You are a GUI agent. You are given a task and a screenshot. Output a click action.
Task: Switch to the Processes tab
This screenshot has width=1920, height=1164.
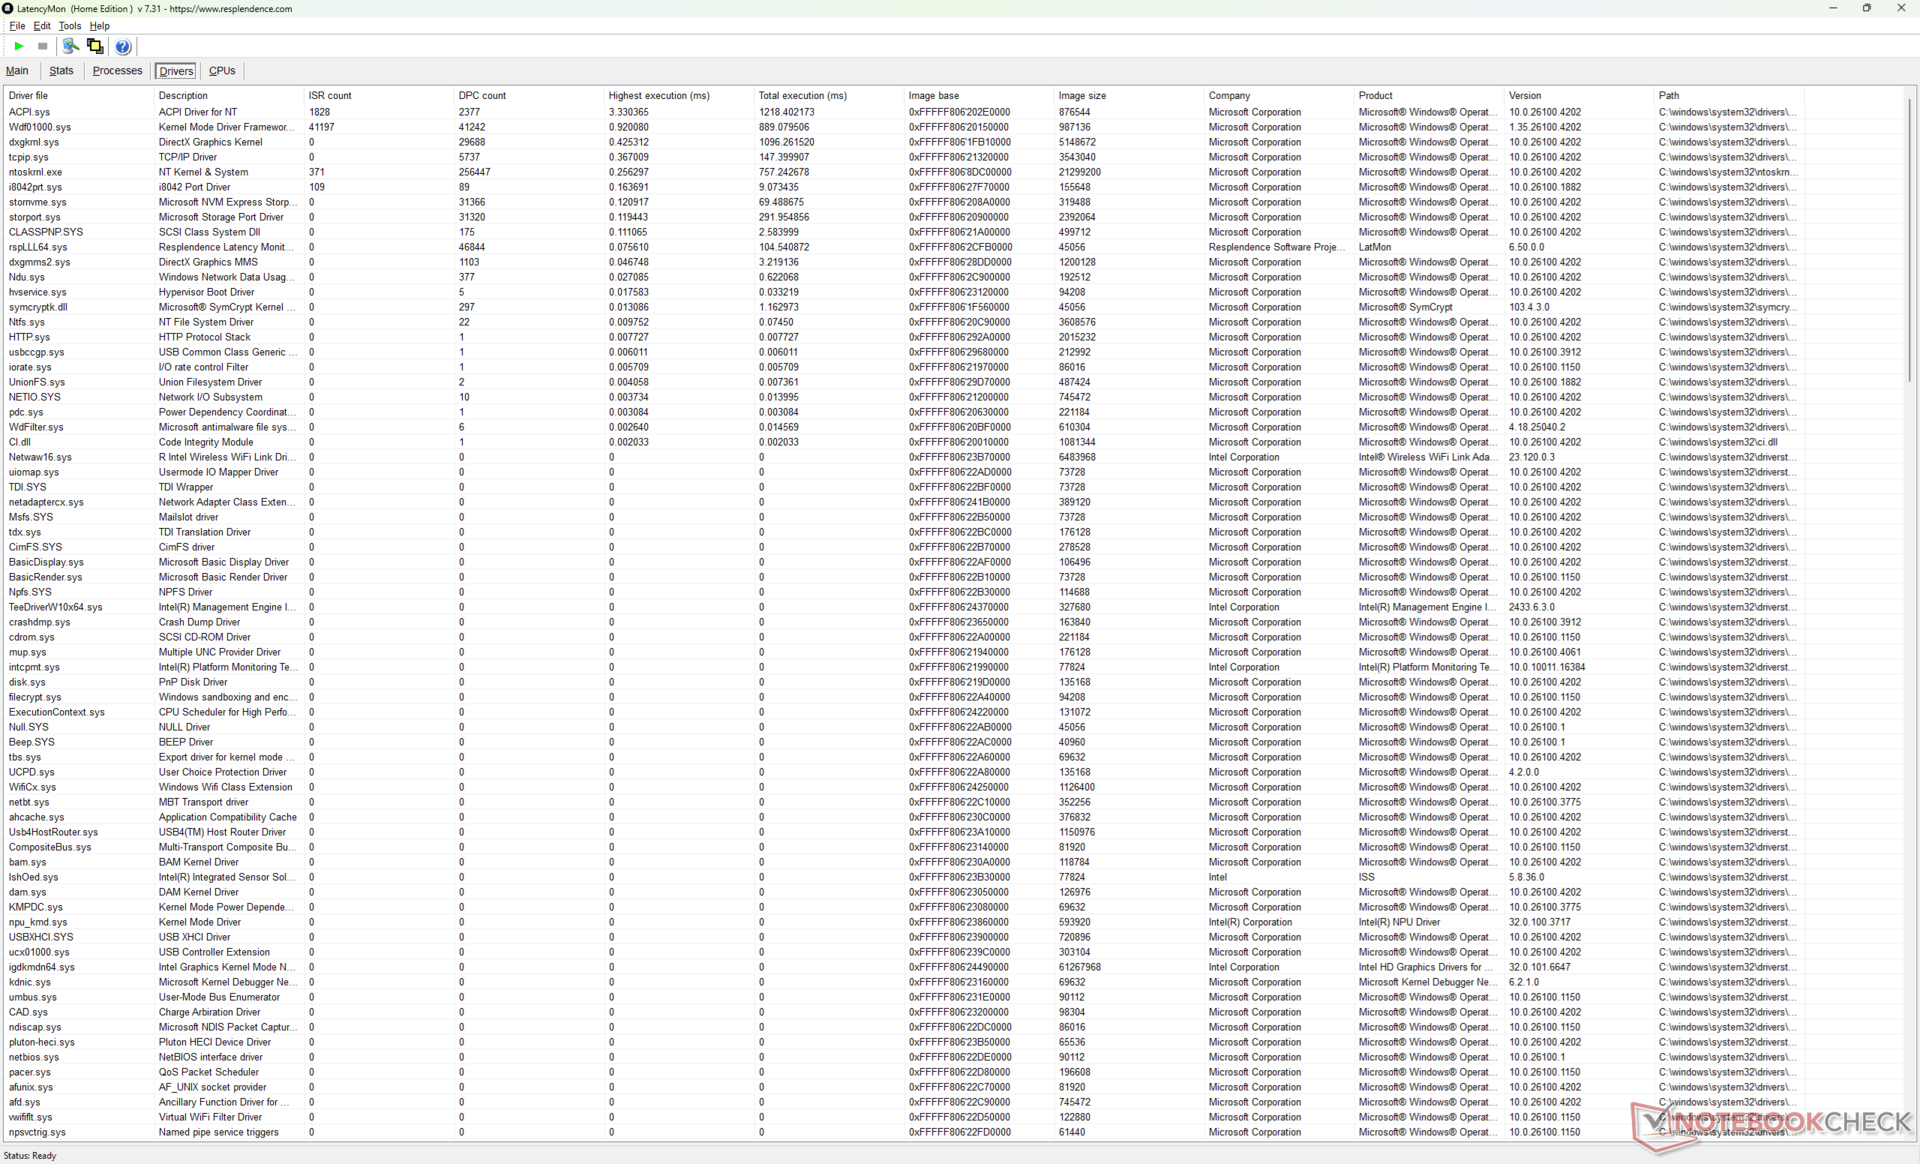pos(117,71)
